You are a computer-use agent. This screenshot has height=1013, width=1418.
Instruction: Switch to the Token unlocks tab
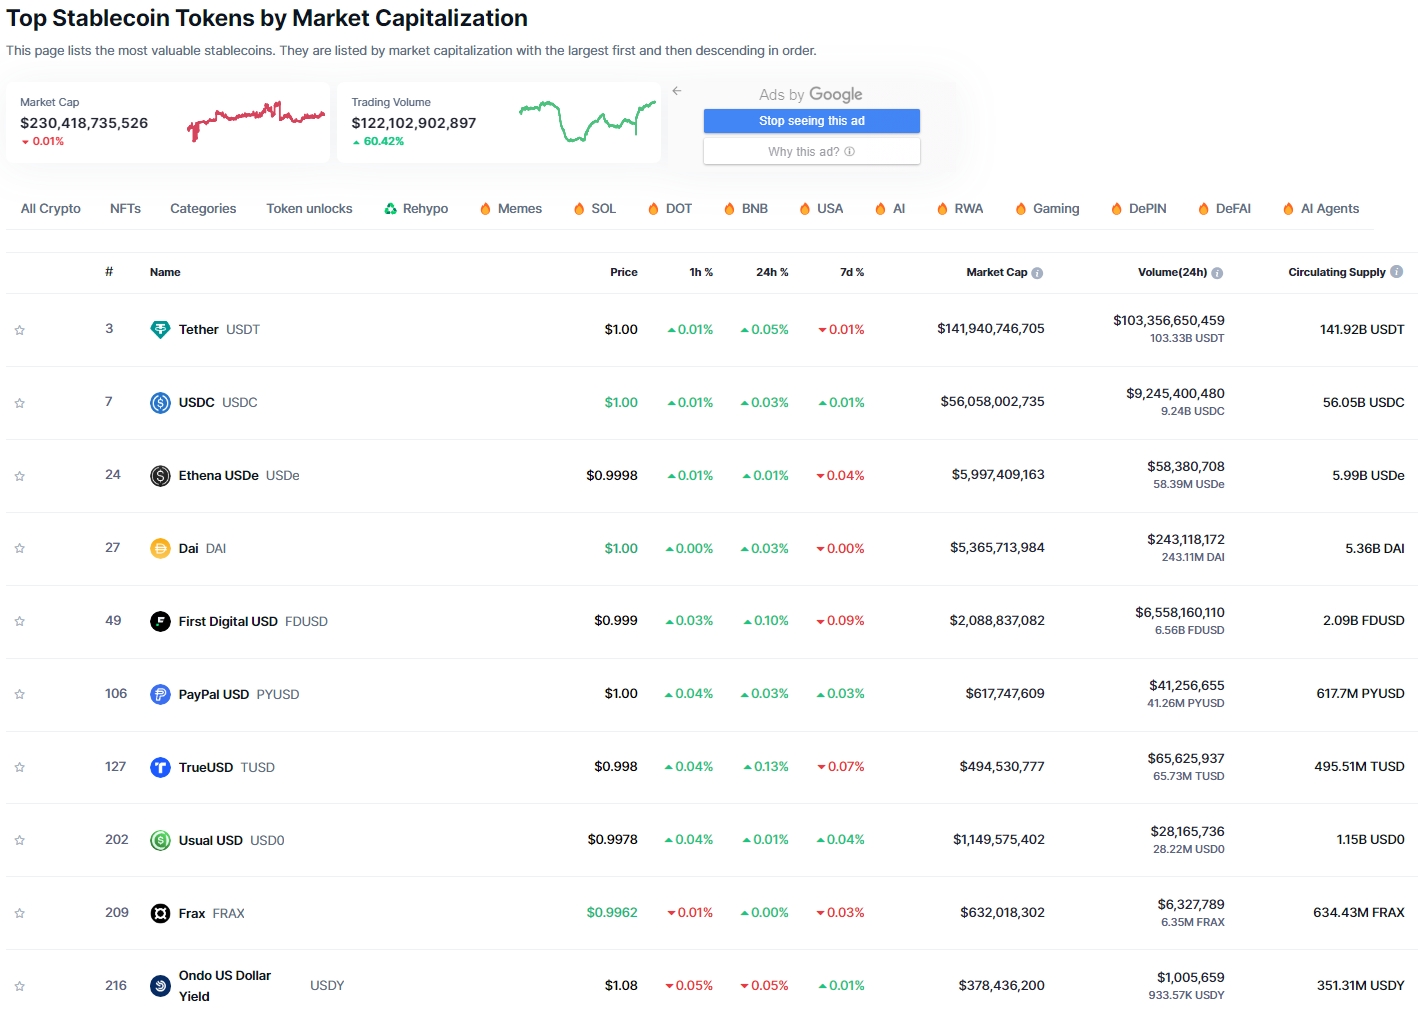pos(309,209)
